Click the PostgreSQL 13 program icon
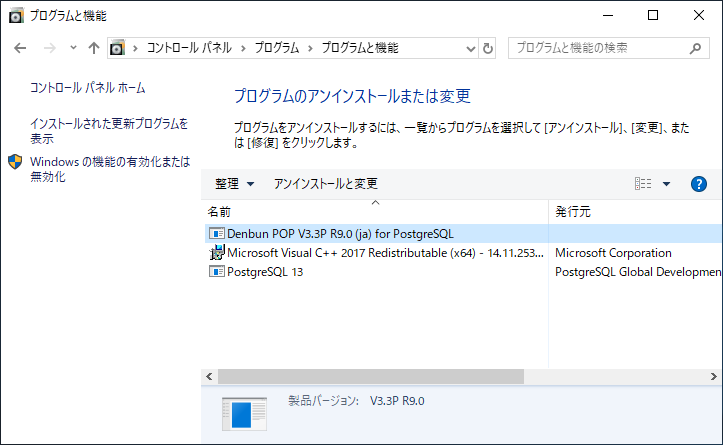Screen dimensions: 723x445 [x=217, y=272]
